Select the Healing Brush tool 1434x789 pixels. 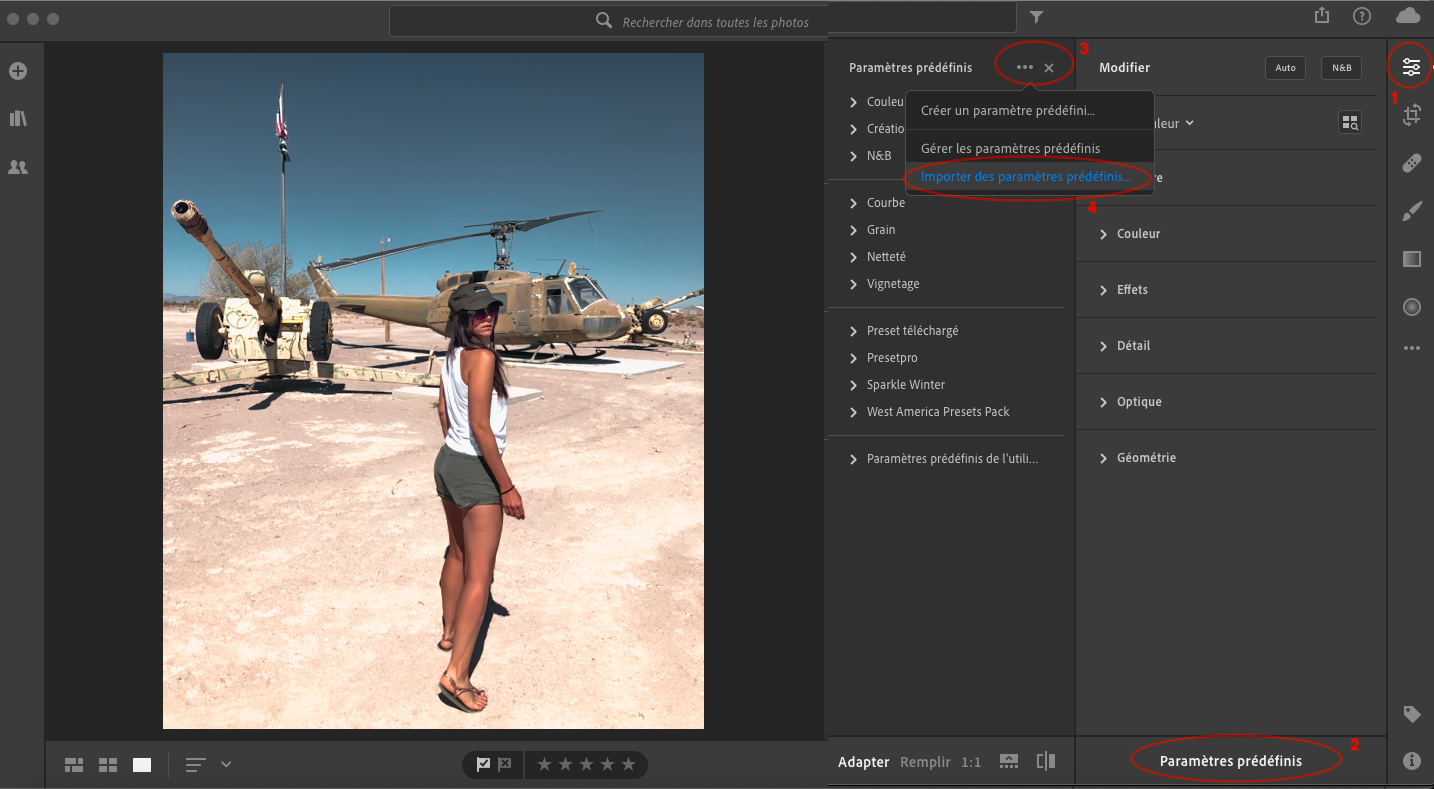(1411, 164)
